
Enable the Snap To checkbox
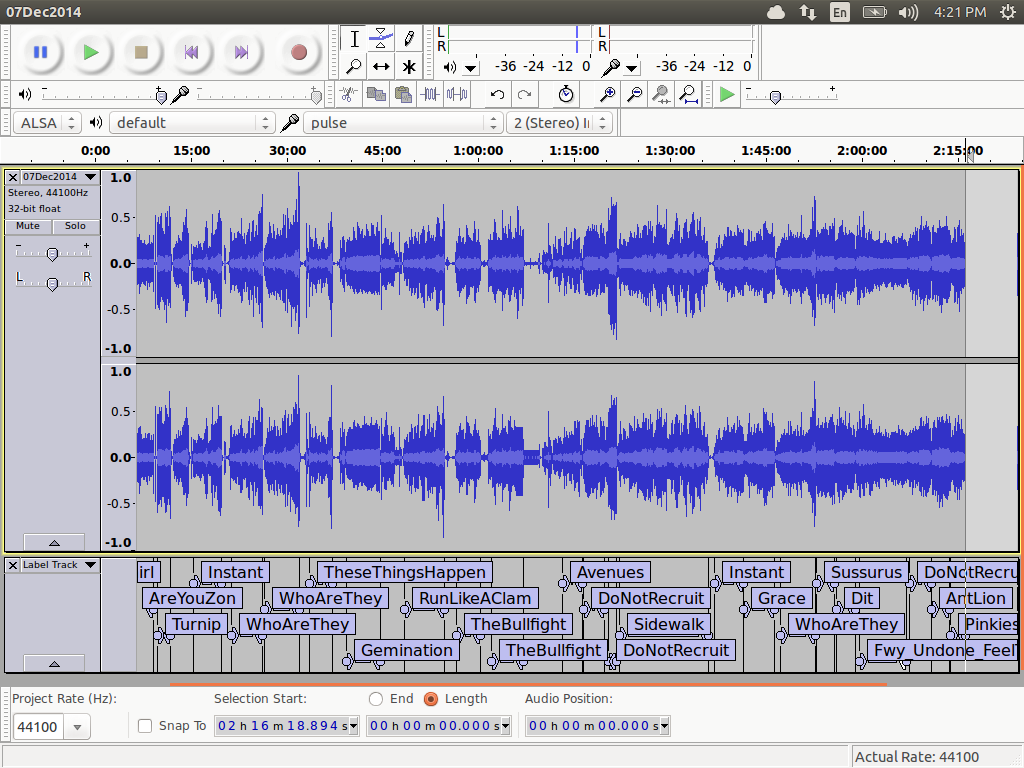[x=145, y=726]
